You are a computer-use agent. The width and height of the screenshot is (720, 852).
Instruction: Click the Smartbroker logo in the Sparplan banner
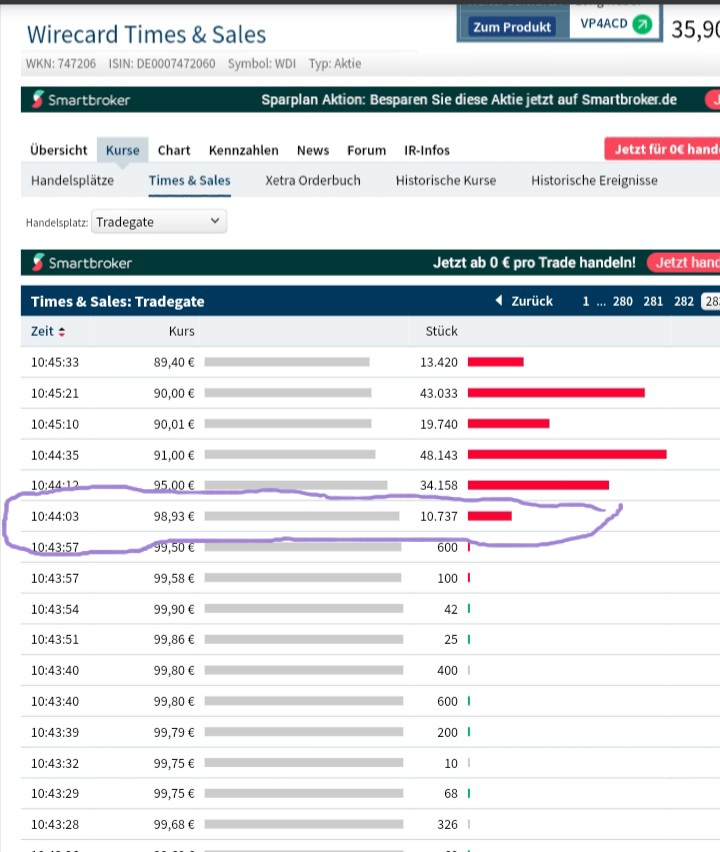82,100
